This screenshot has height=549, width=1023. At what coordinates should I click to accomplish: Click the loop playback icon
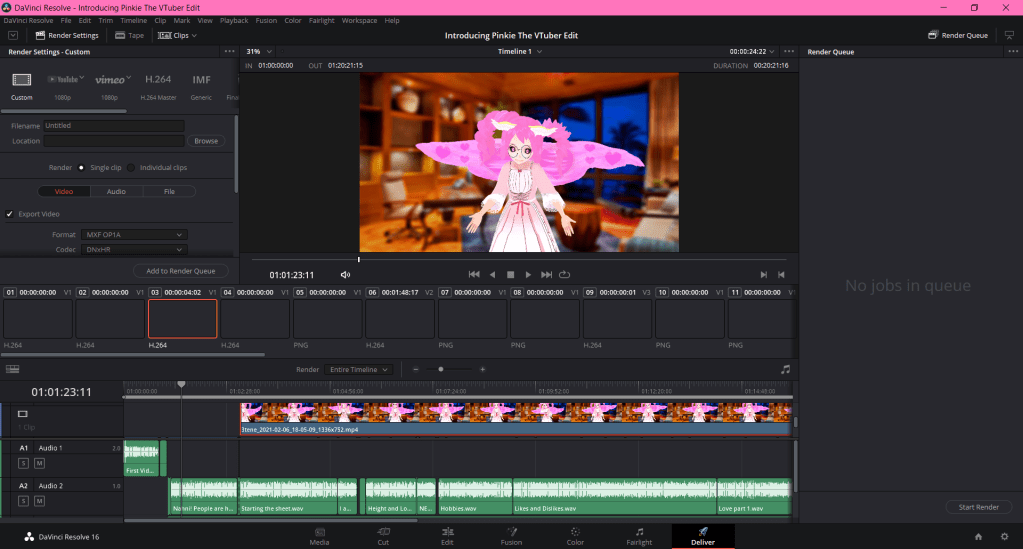(565, 274)
